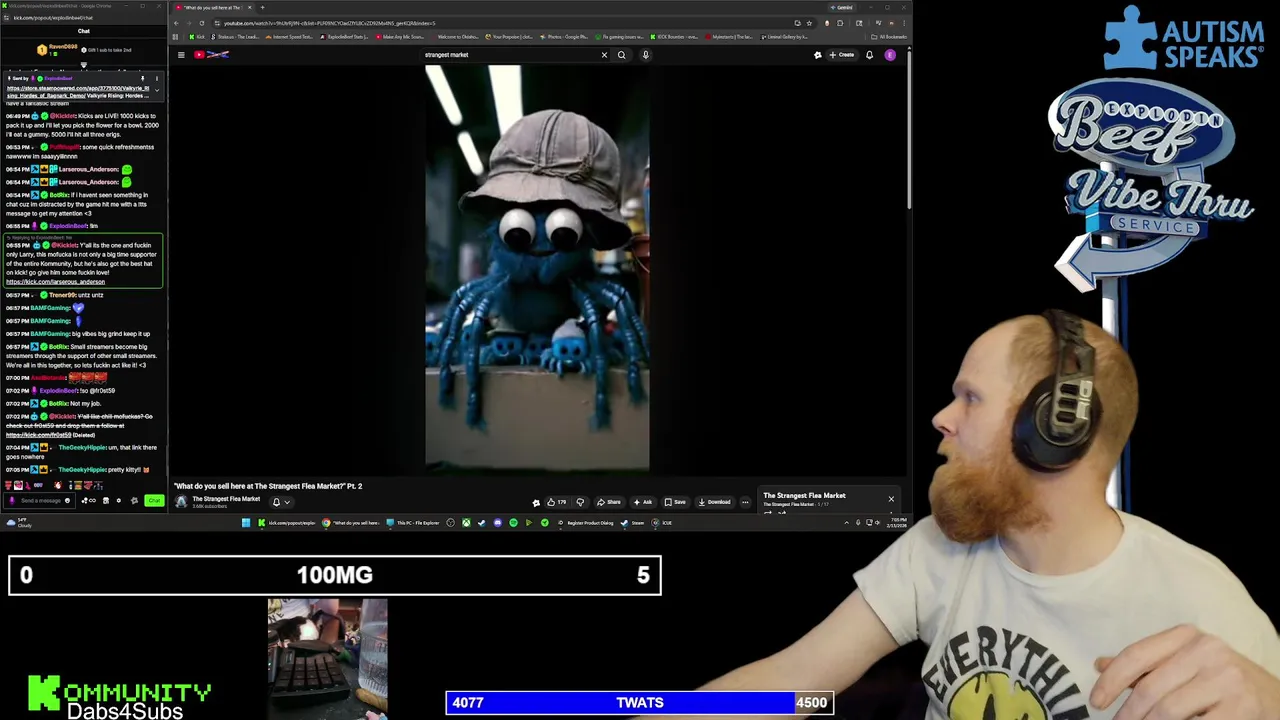This screenshot has height=720, width=1280.
Task: Click the youtube.com address bar
Action: click(x=500, y=23)
